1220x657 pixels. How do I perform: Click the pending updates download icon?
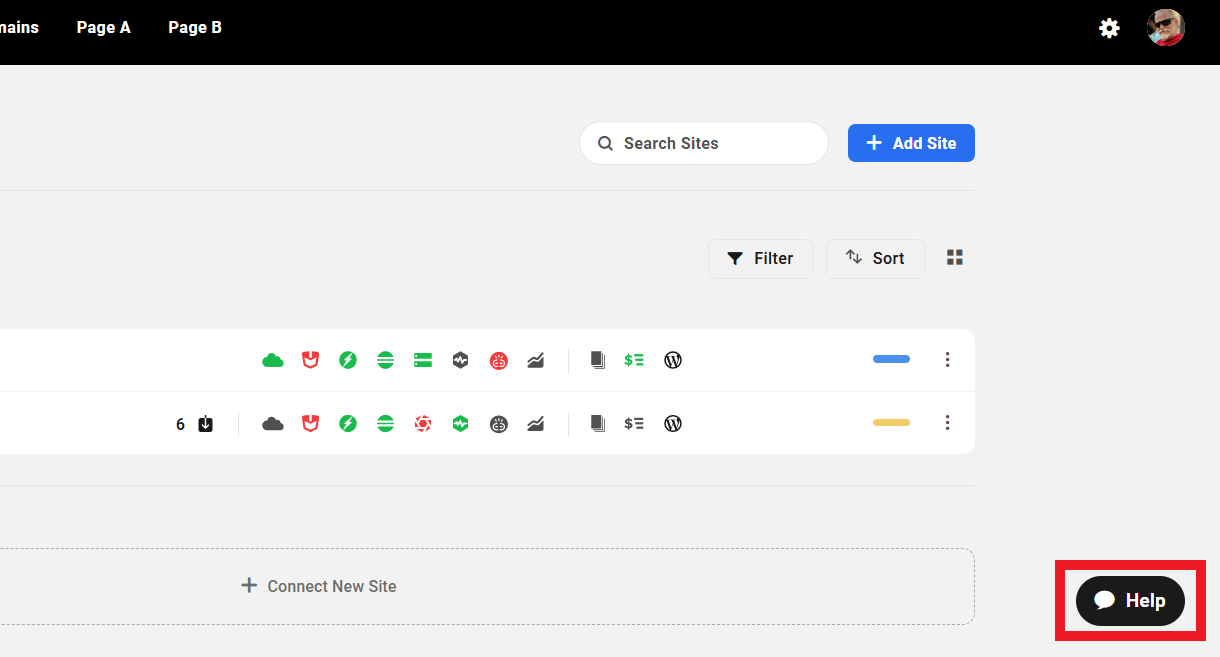tap(205, 424)
